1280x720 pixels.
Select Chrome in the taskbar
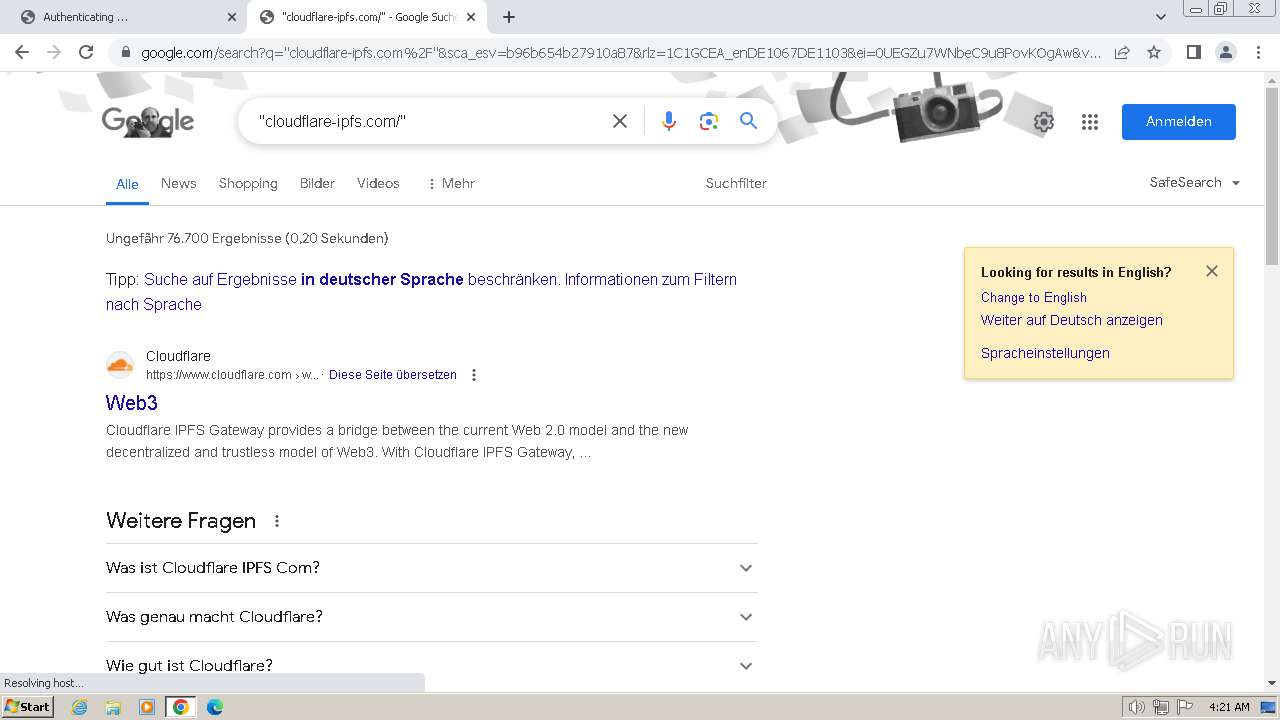pos(181,707)
